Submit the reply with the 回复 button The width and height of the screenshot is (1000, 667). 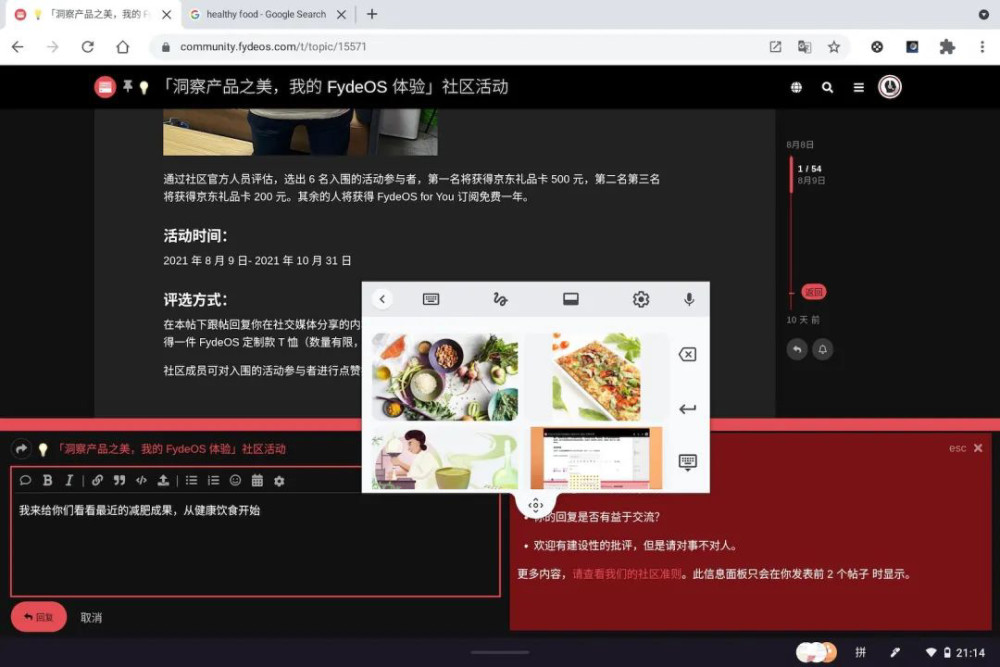point(38,617)
